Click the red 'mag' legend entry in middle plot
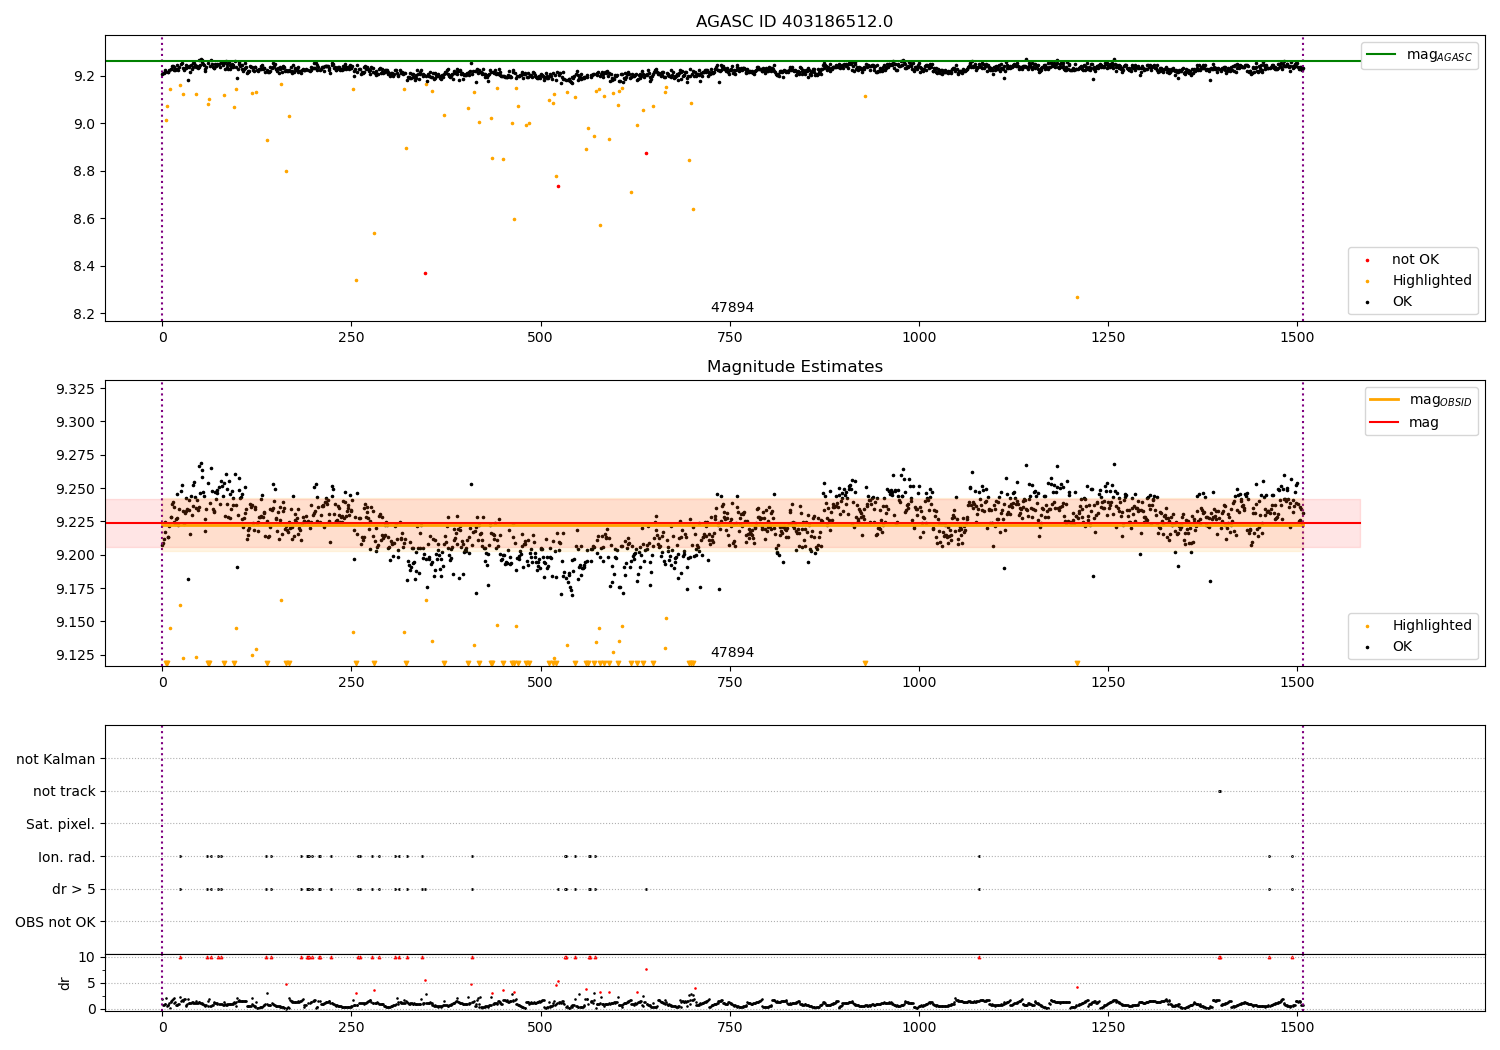Image resolution: width=1500 pixels, height=1050 pixels. click(x=1404, y=423)
